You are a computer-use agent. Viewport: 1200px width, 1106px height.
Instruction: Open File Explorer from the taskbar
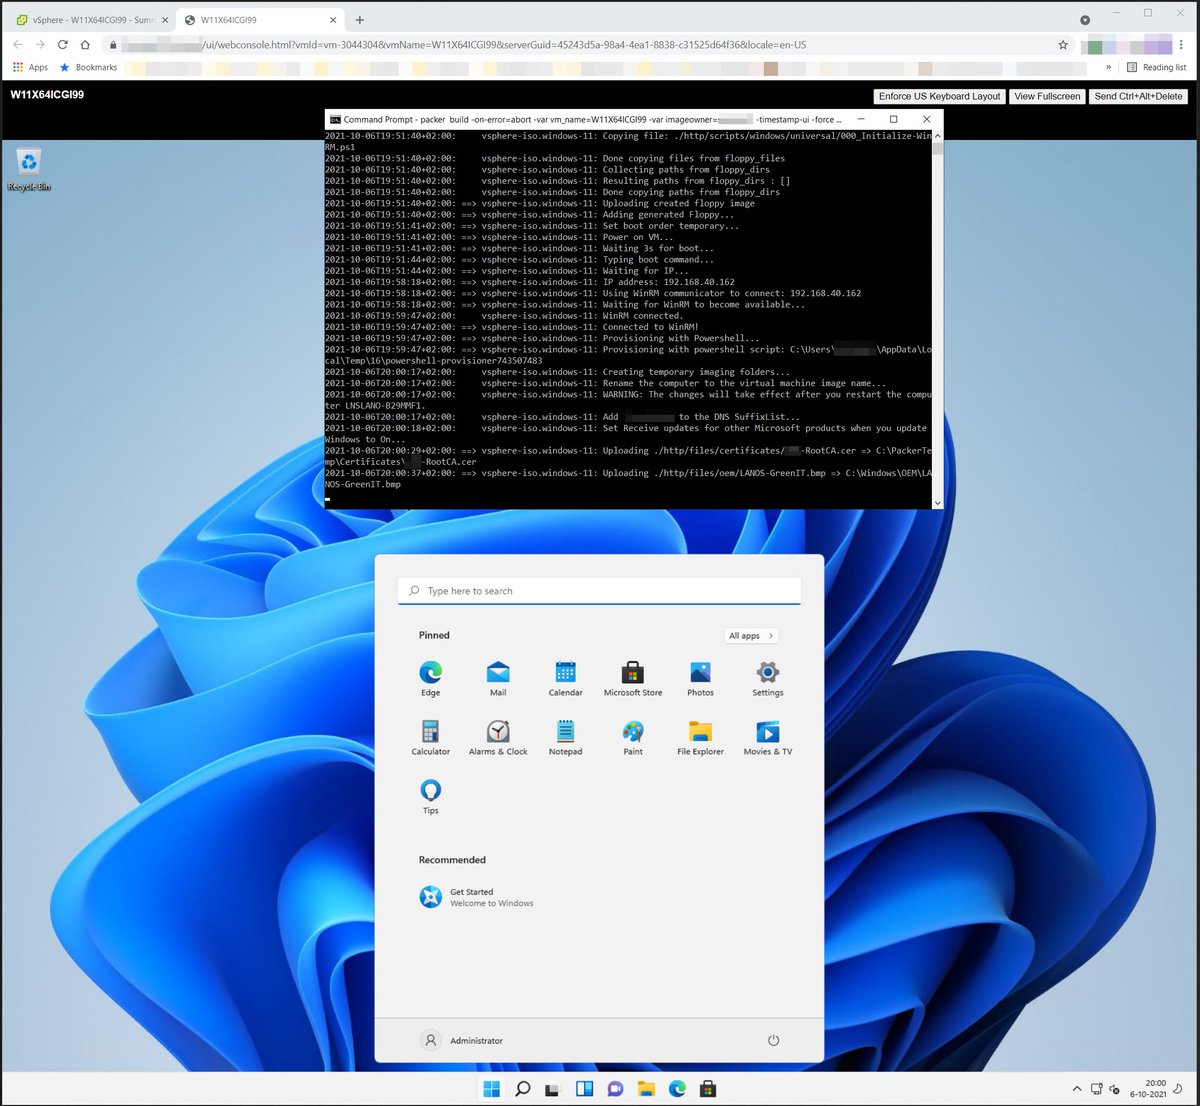646,1089
